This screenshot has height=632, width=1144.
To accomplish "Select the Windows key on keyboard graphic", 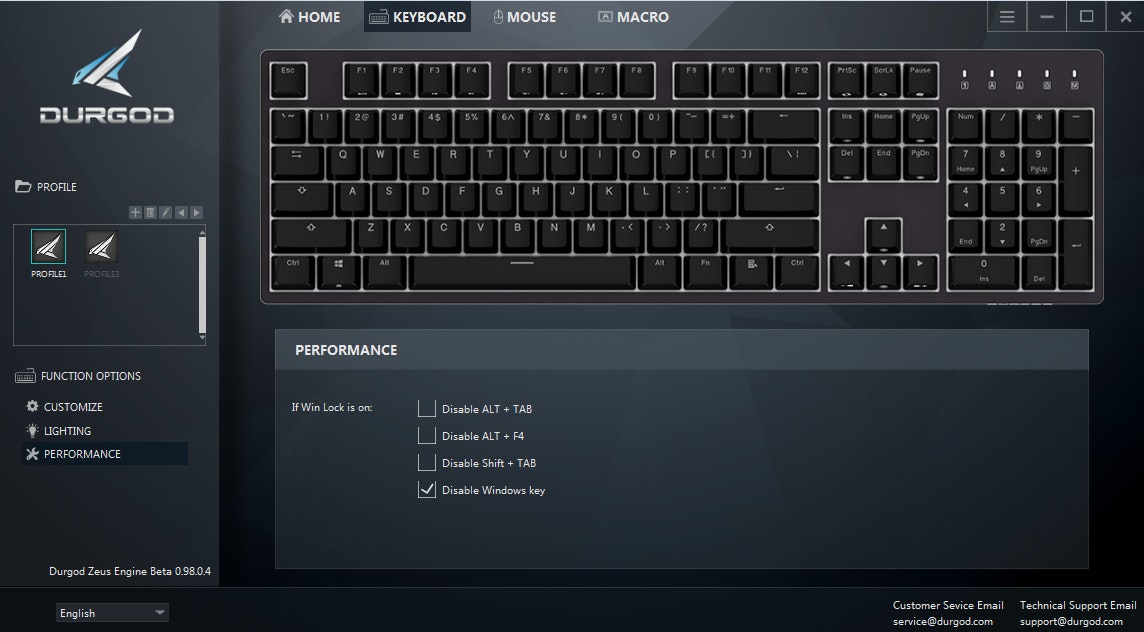I will 339,271.
